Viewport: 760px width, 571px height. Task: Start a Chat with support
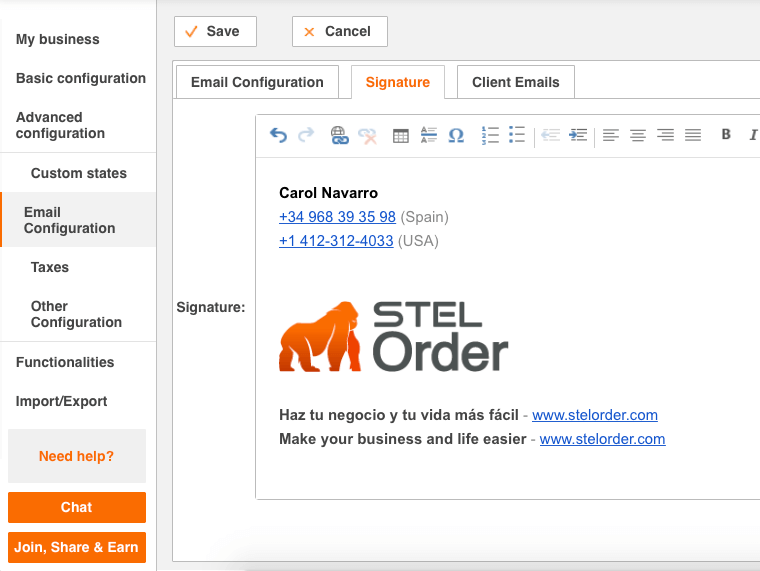pos(77,508)
